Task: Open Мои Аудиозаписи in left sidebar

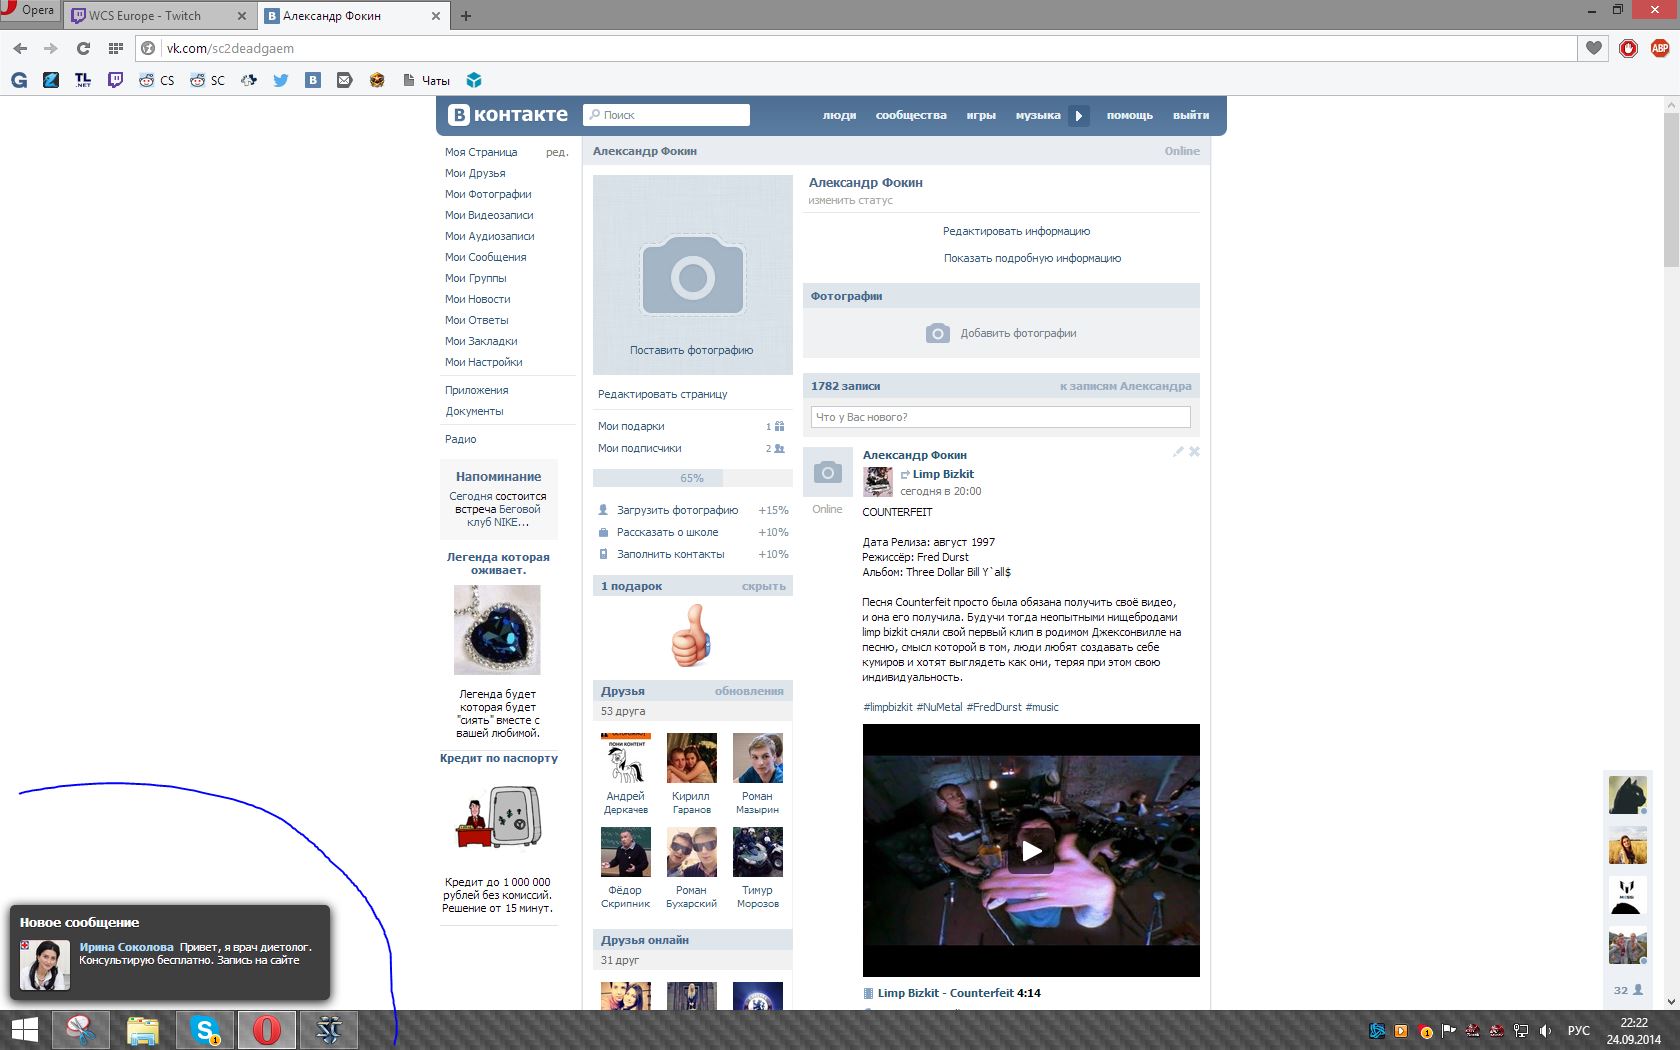Action: tap(490, 236)
